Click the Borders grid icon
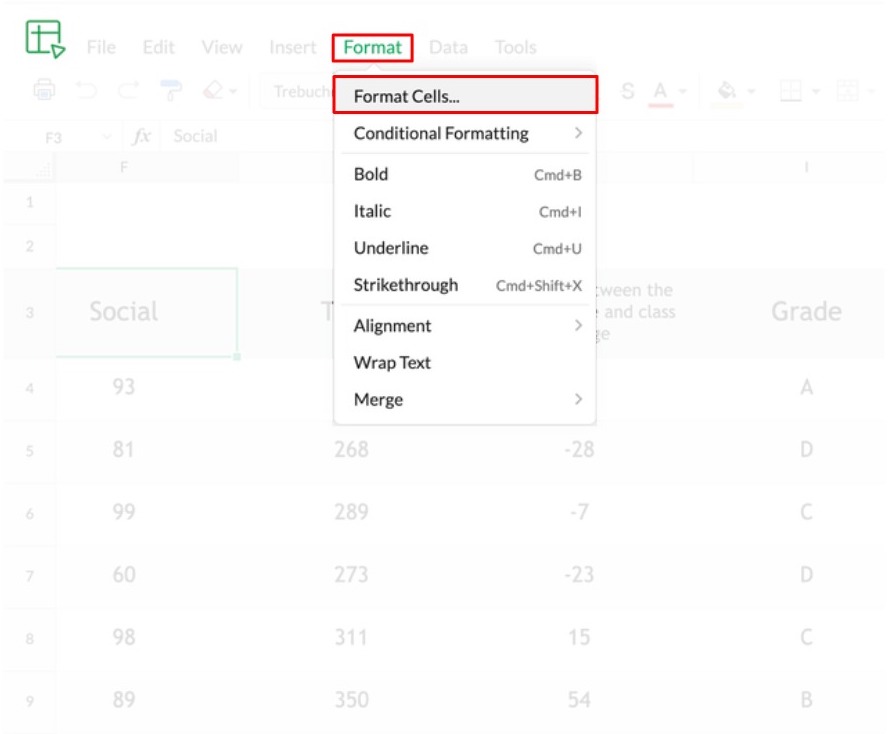Image resolution: width=888 pixels, height=734 pixels. point(790,92)
